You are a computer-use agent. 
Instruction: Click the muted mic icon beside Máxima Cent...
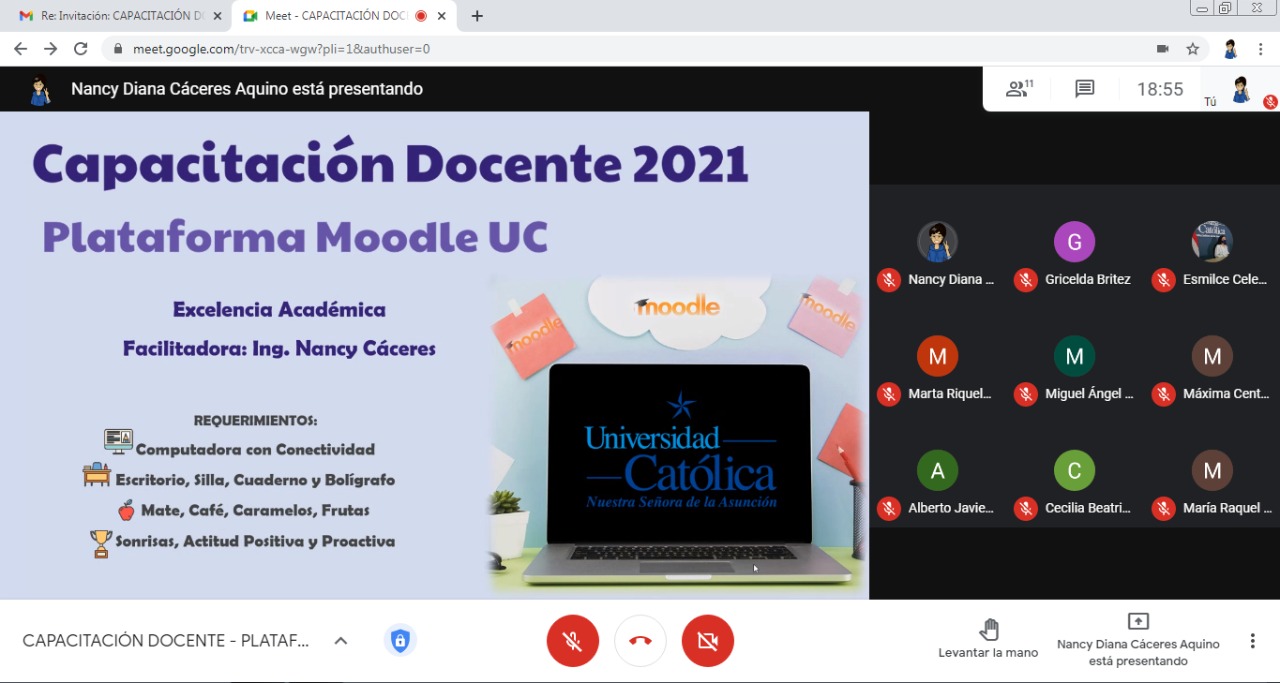click(1163, 394)
